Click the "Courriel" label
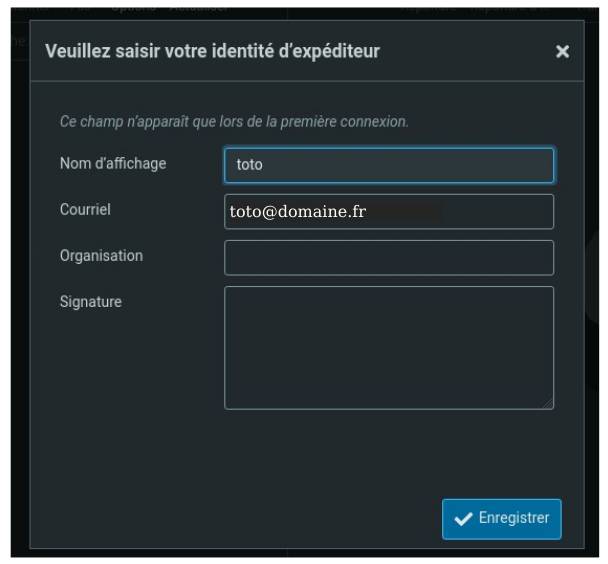 click(85, 210)
